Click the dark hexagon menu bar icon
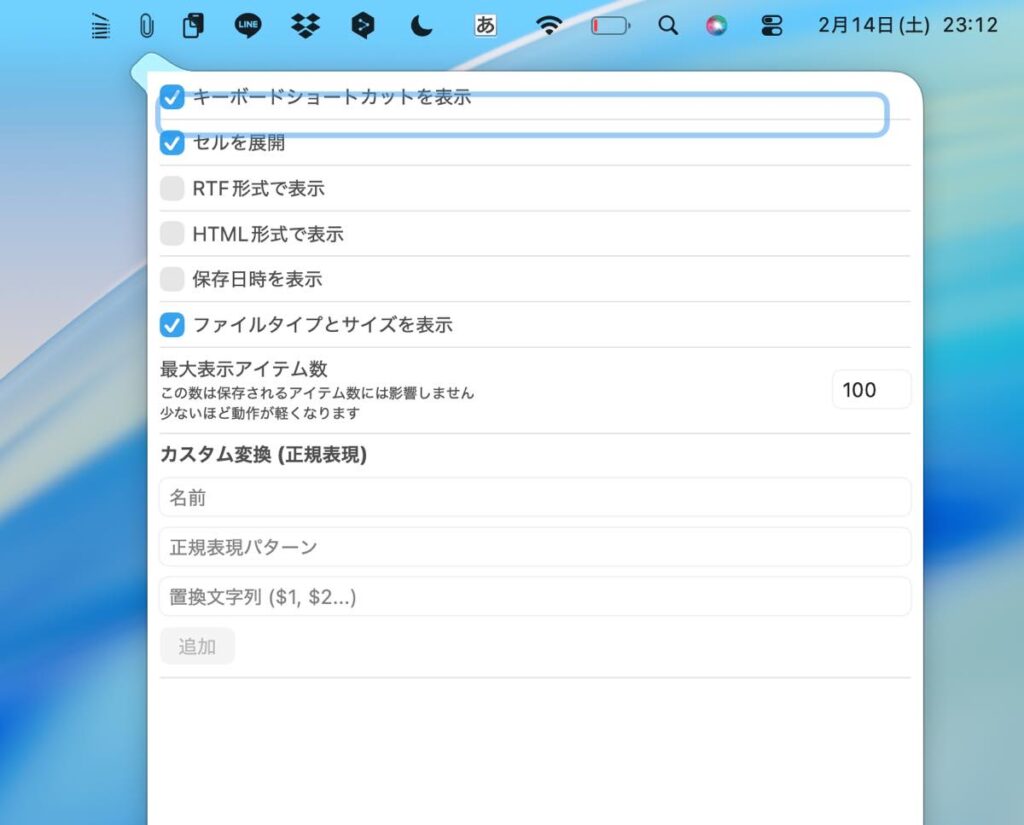 tap(363, 26)
